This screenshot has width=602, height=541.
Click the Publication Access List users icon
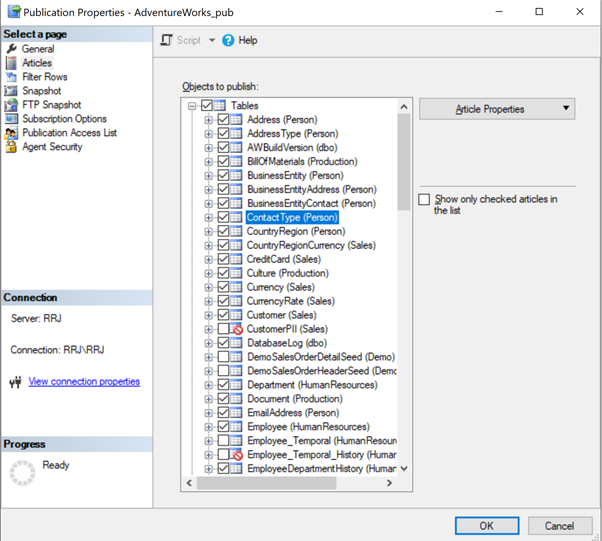[11, 133]
